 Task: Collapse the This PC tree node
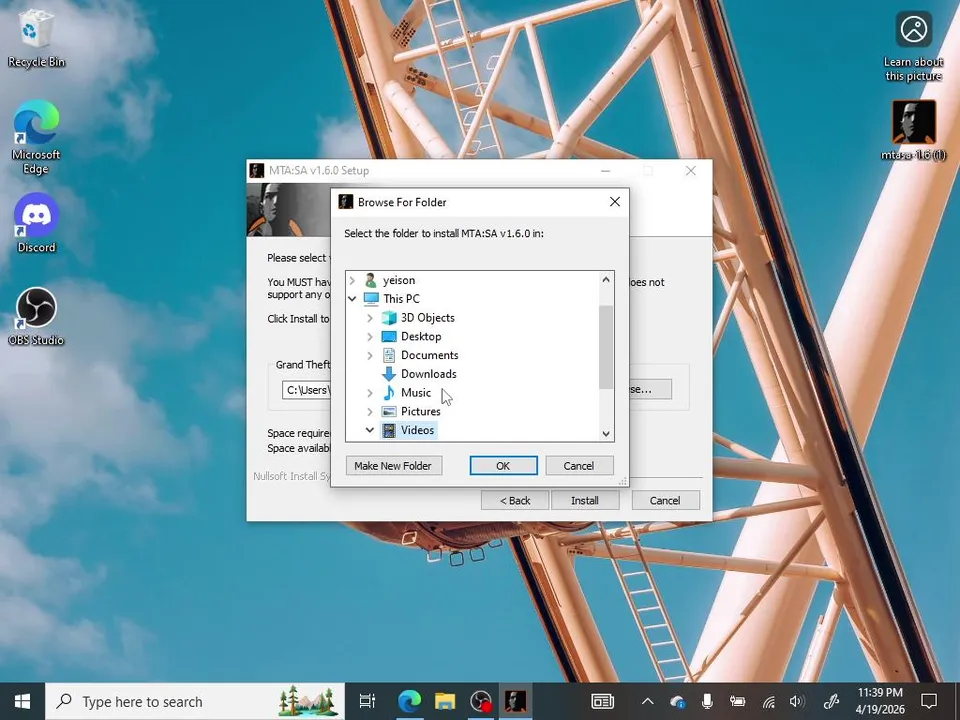(352, 299)
